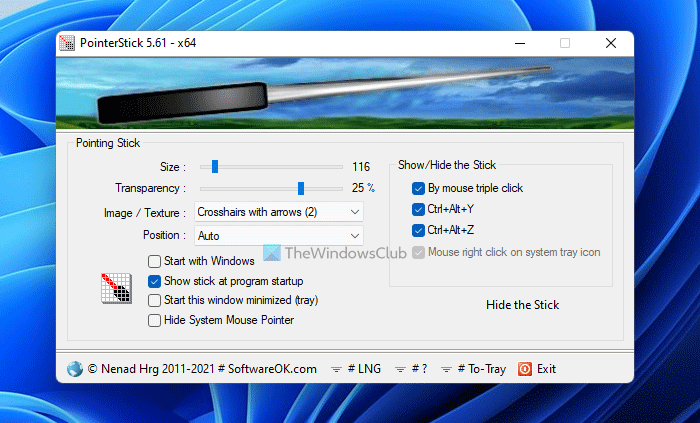Screen dimensions: 700x423
Task: Open the # LNG language menu
Action: tap(356, 369)
